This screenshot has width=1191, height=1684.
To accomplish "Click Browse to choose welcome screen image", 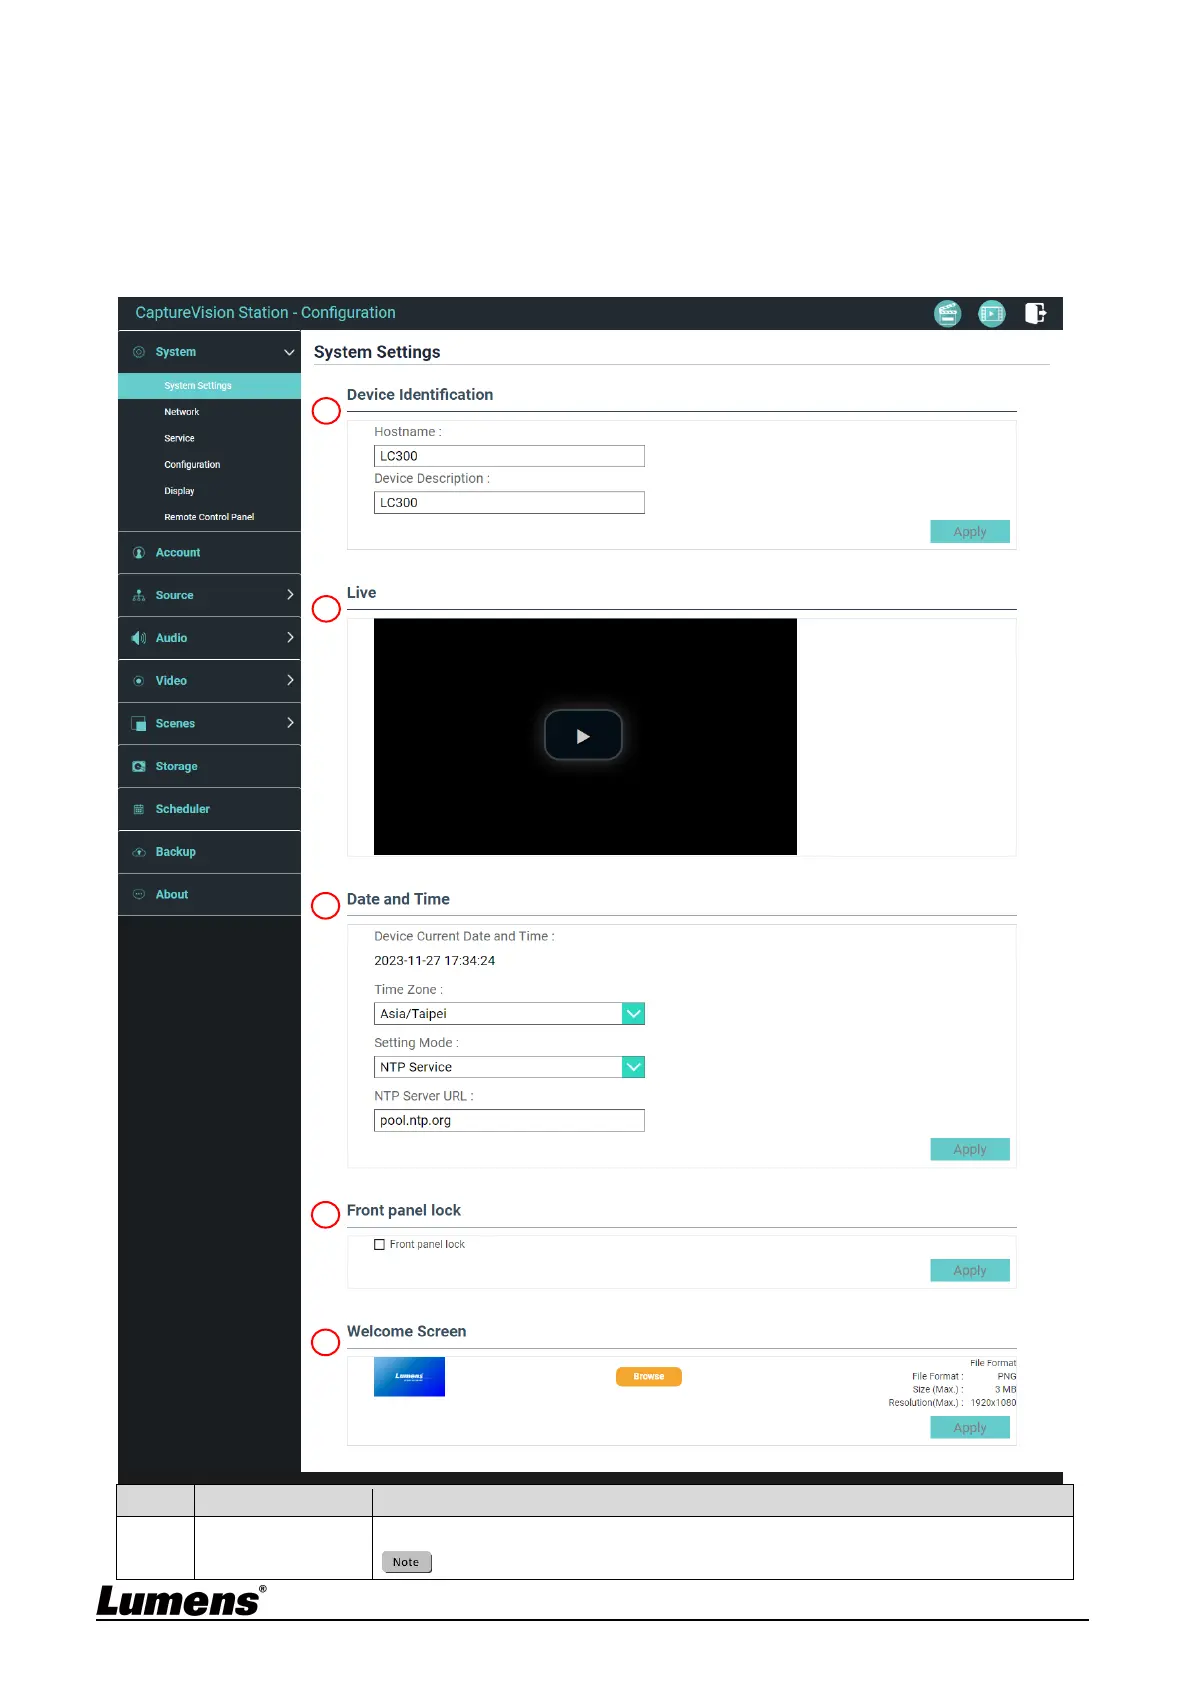I will tap(648, 1377).
